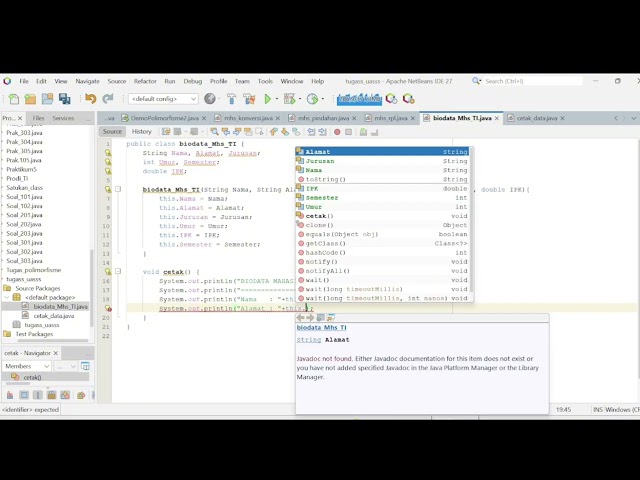Viewport: 640px width, 480px height.
Task: Switch to the Files panel tab
Action: pos(38,118)
